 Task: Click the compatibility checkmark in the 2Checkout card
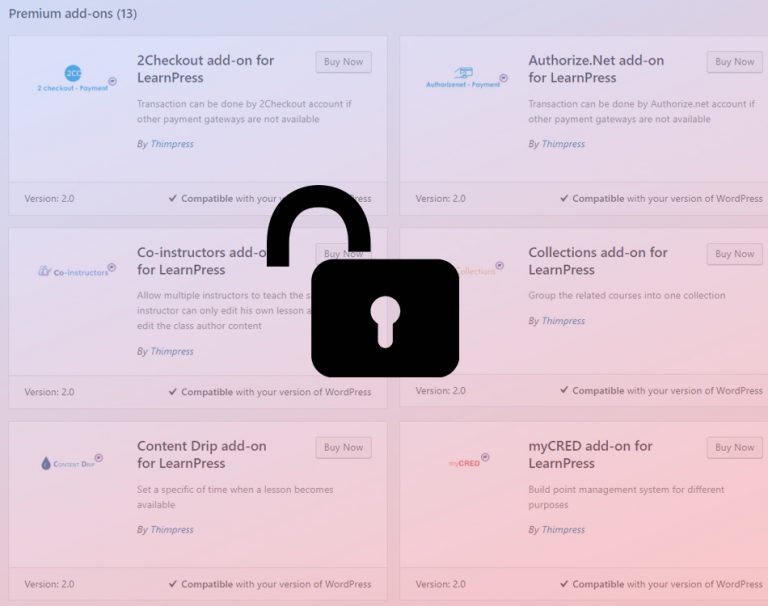(173, 199)
